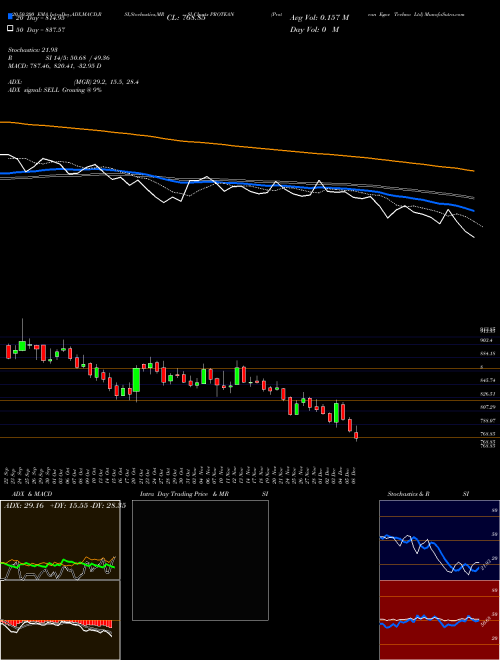Click the 'ADX: 29.16 +DY: 15.55 -DY: 28.35' readout
Screen dimensions: 500x660
(x=65, y=506)
